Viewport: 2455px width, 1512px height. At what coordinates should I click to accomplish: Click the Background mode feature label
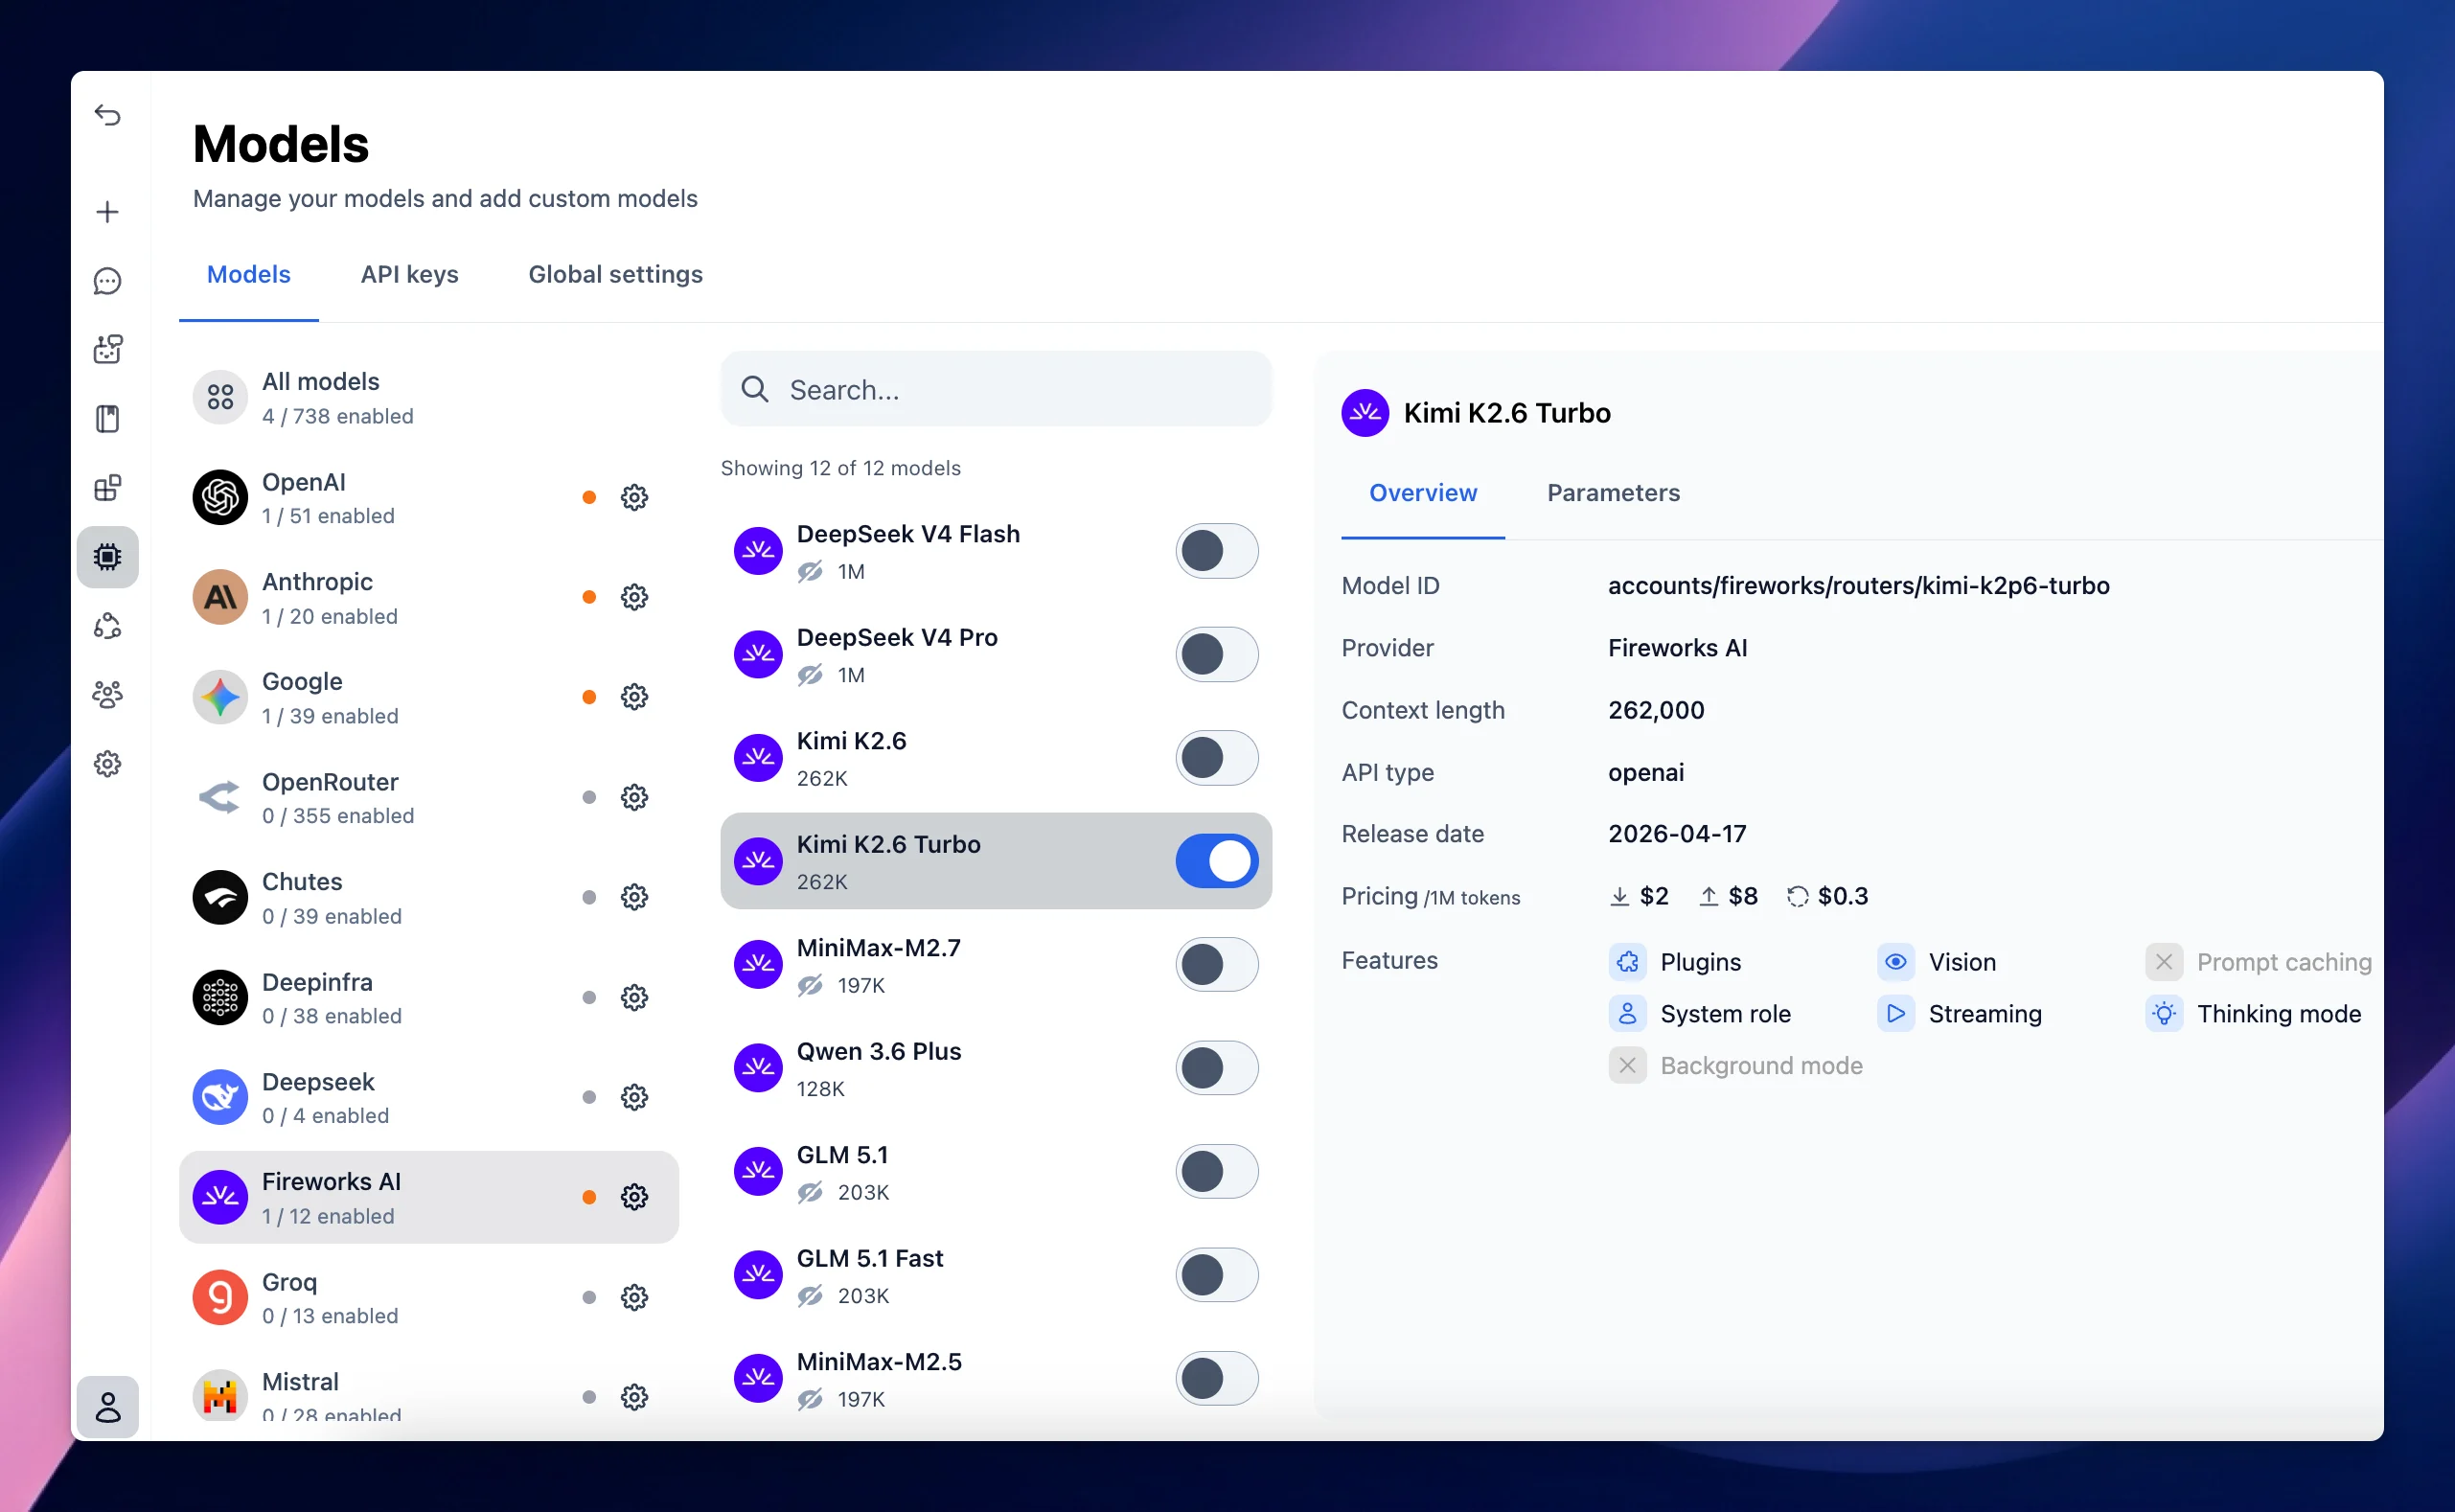coord(1761,1066)
